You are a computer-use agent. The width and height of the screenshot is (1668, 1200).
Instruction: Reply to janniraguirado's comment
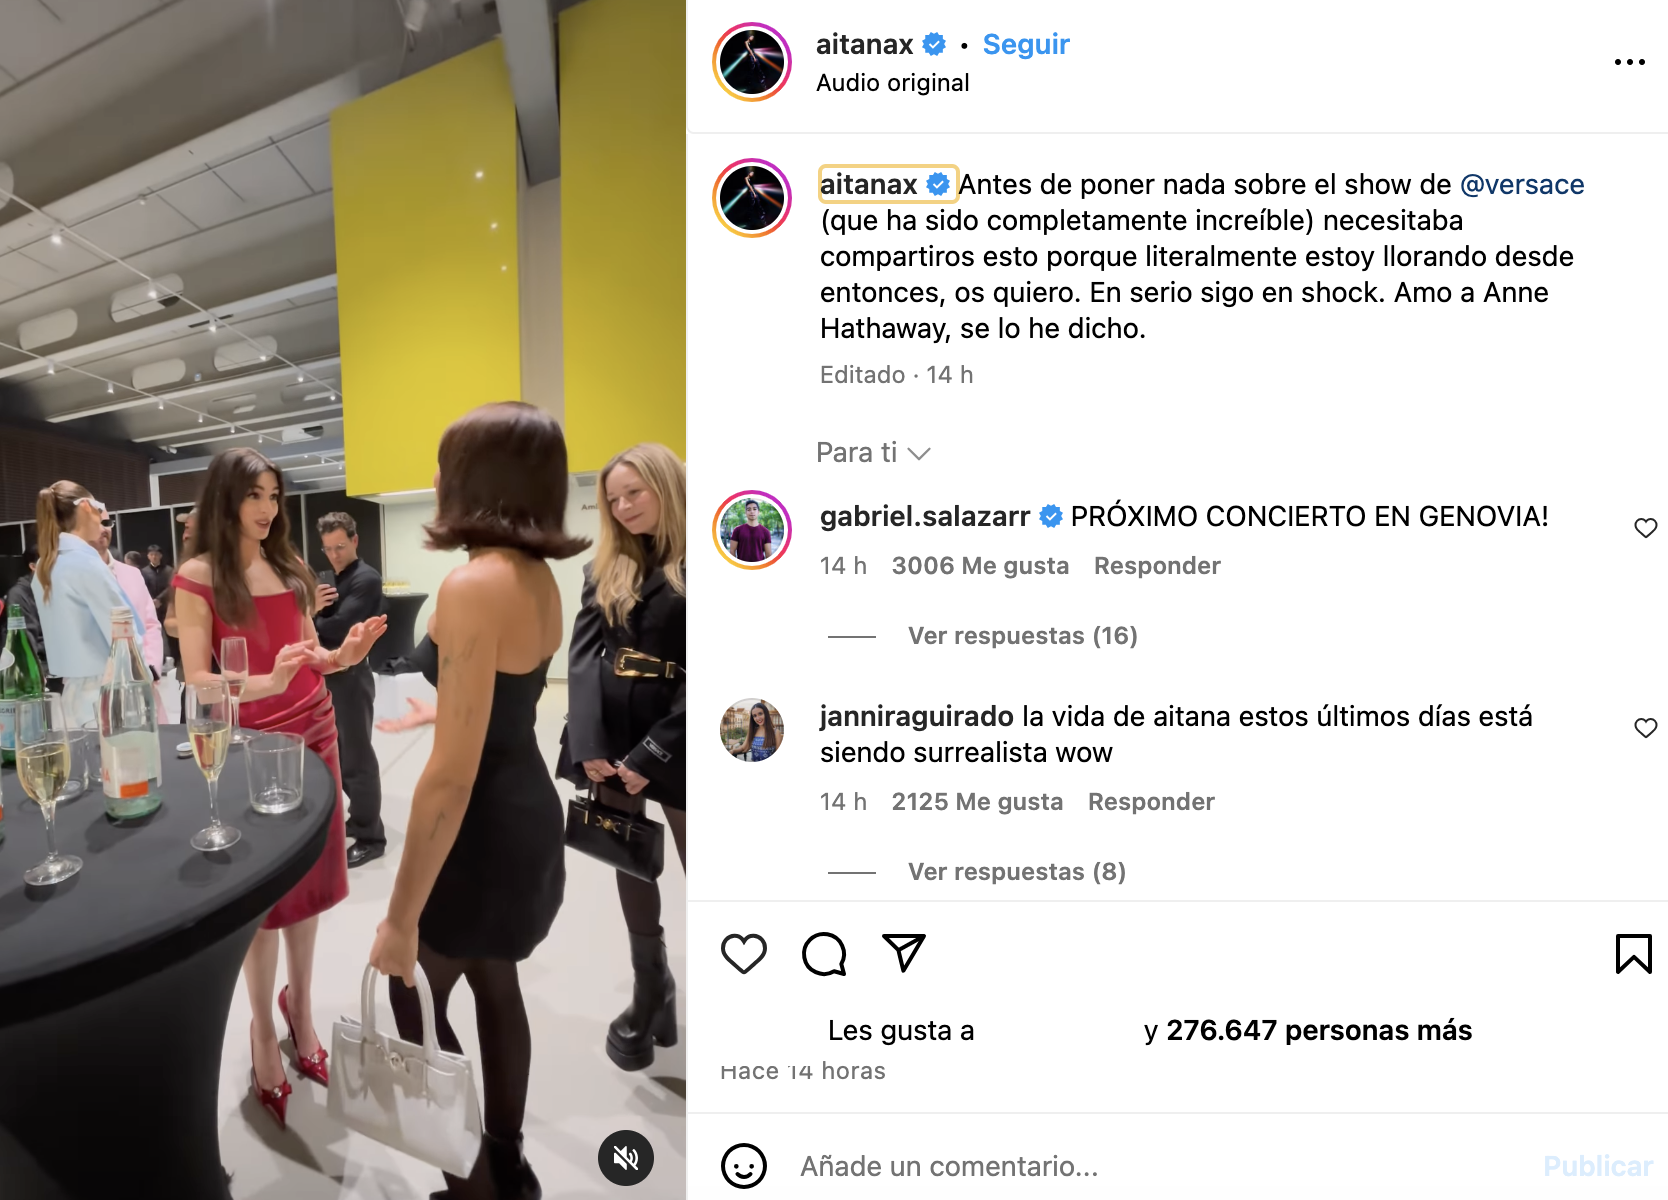(1151, 802)
